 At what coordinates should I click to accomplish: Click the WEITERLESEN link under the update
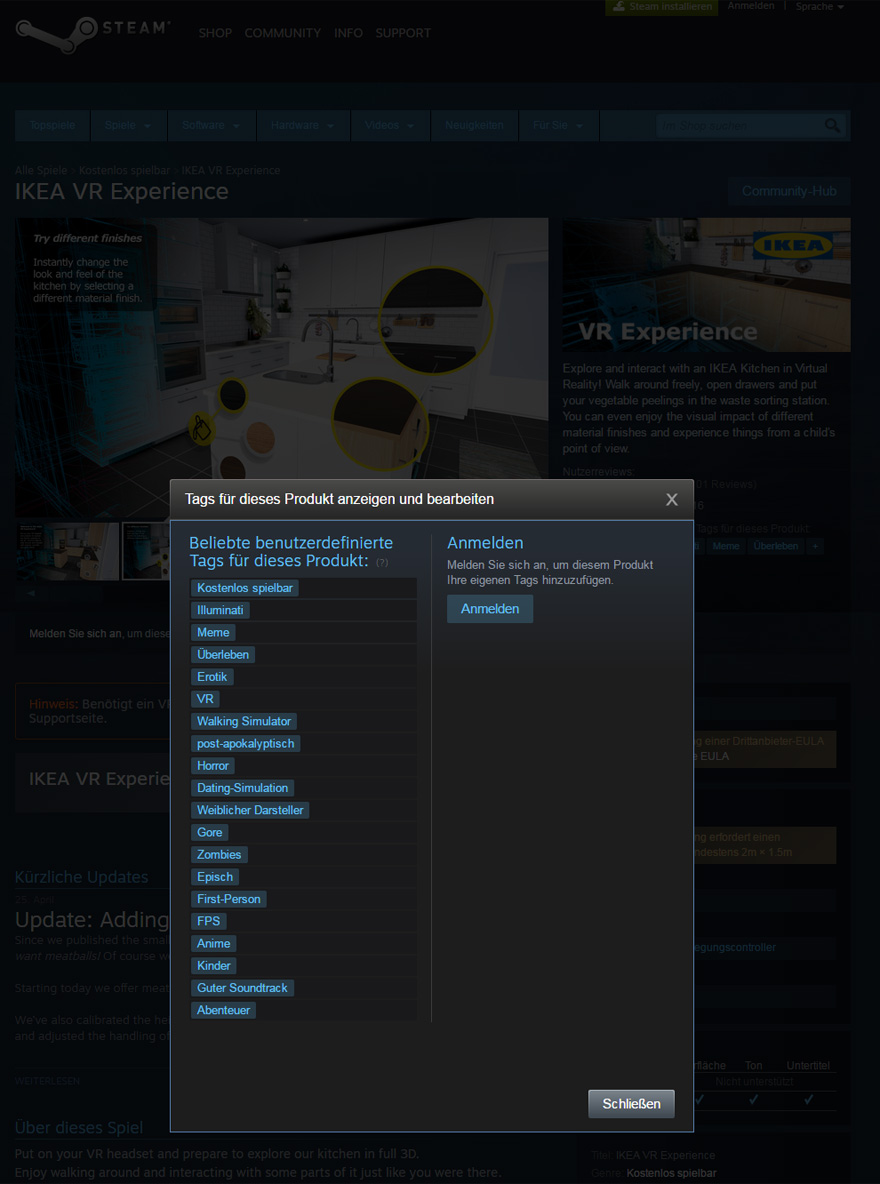[47, 1081]
